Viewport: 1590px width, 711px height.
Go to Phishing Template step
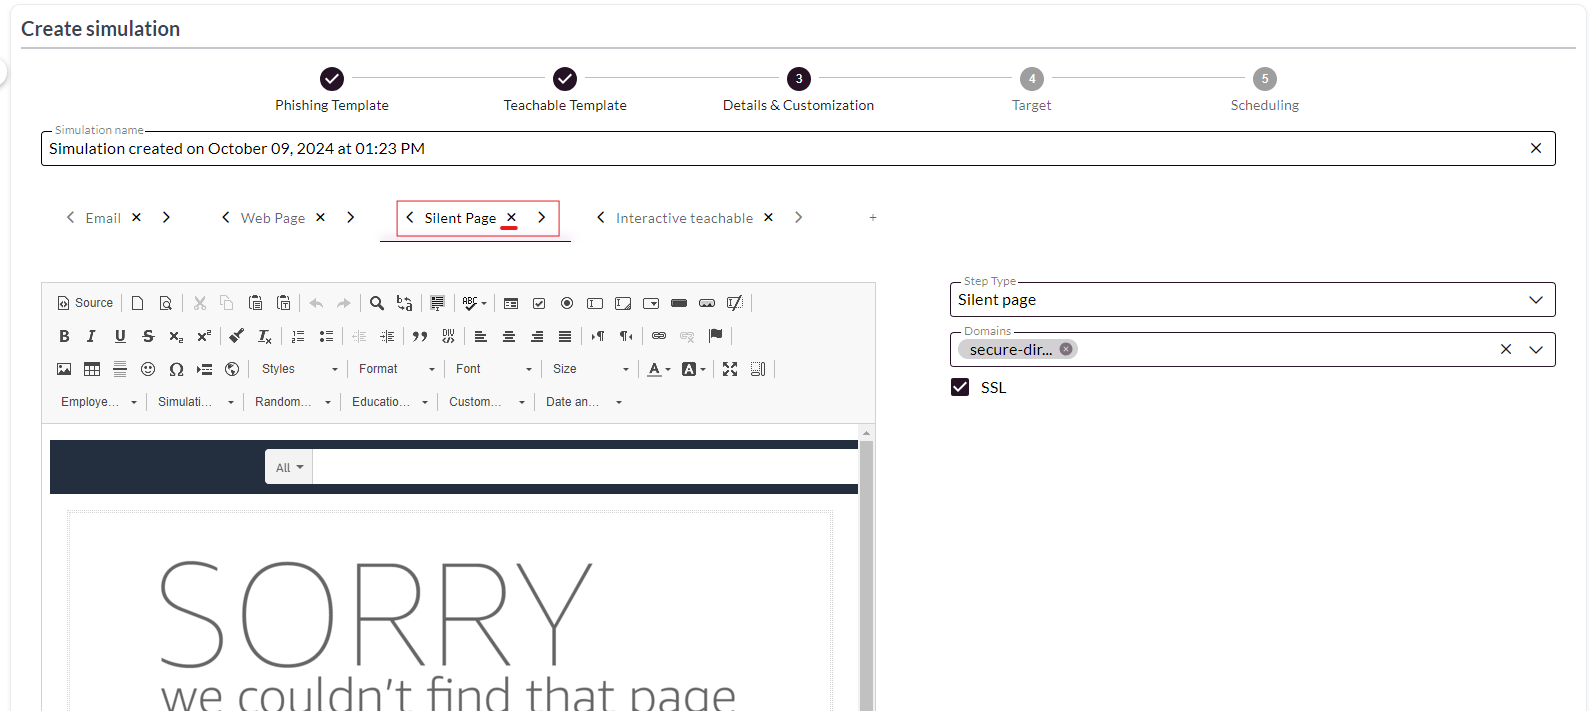pyautogui.click(x=332, y=79)
